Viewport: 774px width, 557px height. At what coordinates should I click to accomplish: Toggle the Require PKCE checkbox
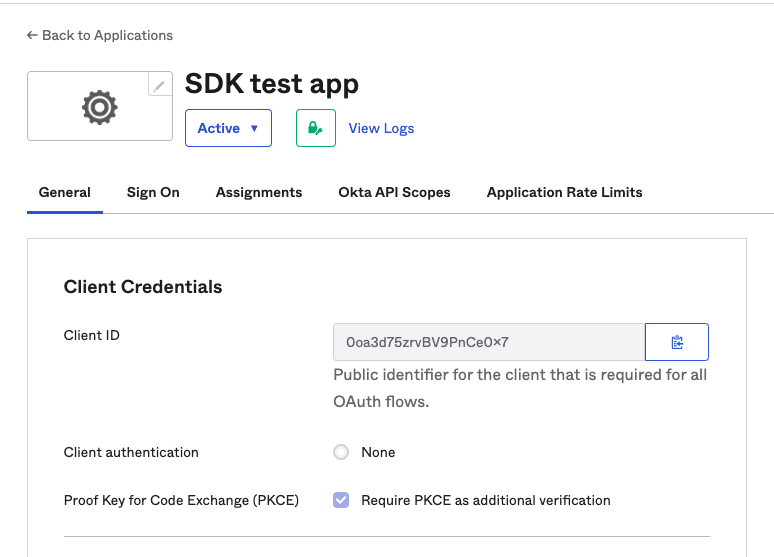341,500
